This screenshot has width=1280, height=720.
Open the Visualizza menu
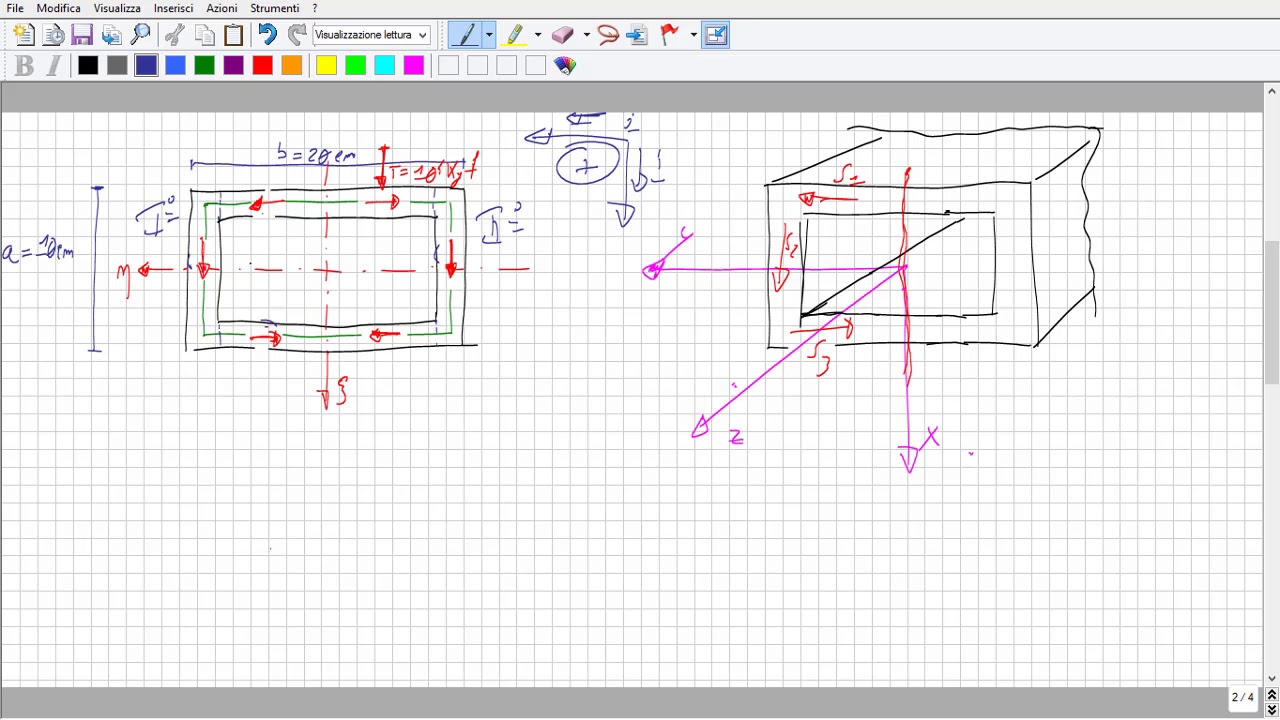[x=117, y=8]
